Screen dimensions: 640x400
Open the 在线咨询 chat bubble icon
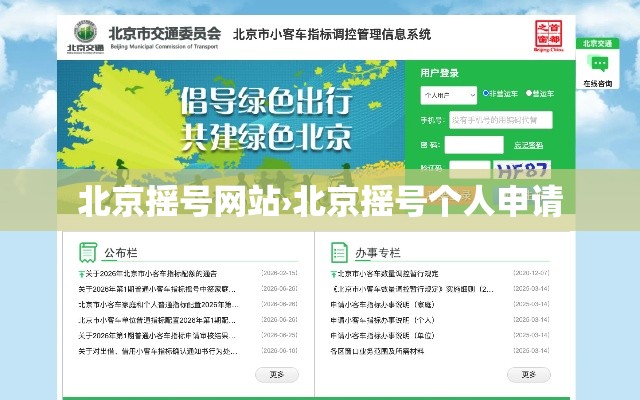click(x=598, y=64)
